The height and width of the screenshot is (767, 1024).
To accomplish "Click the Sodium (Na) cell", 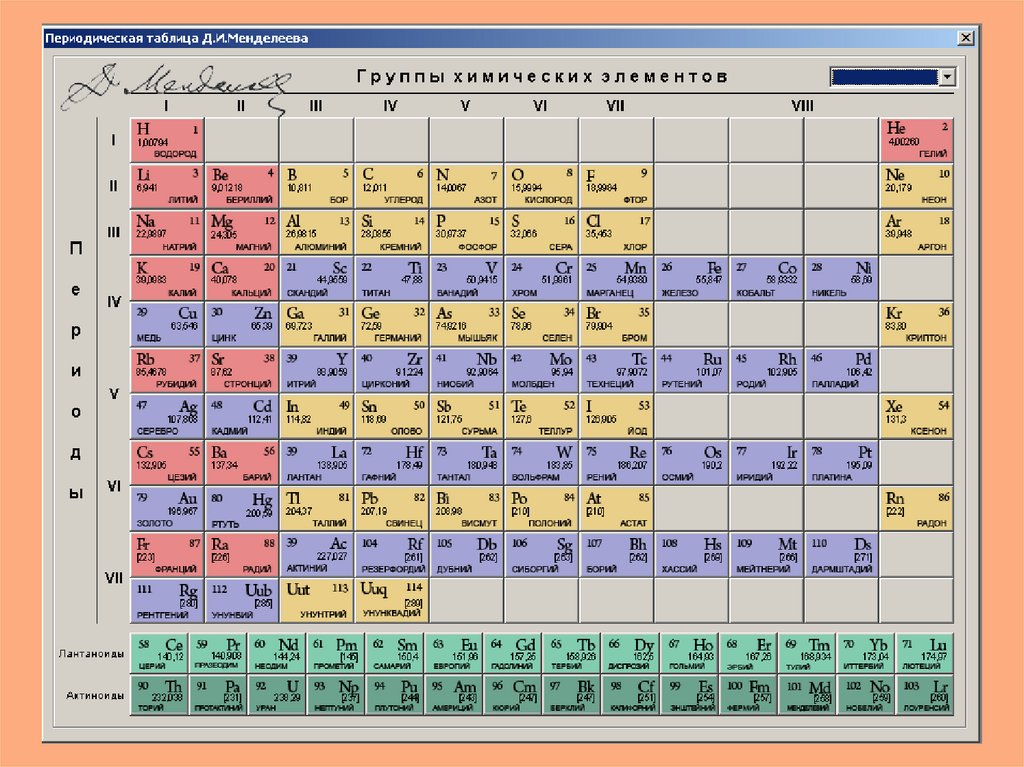I will point(167,233).
